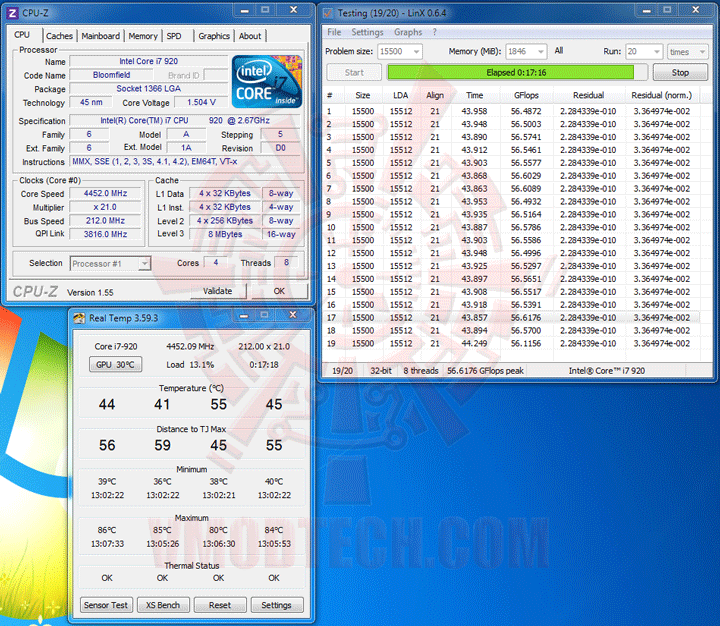
Task: Switch to the Caches tab in CPU-Z
Action: 59,36
